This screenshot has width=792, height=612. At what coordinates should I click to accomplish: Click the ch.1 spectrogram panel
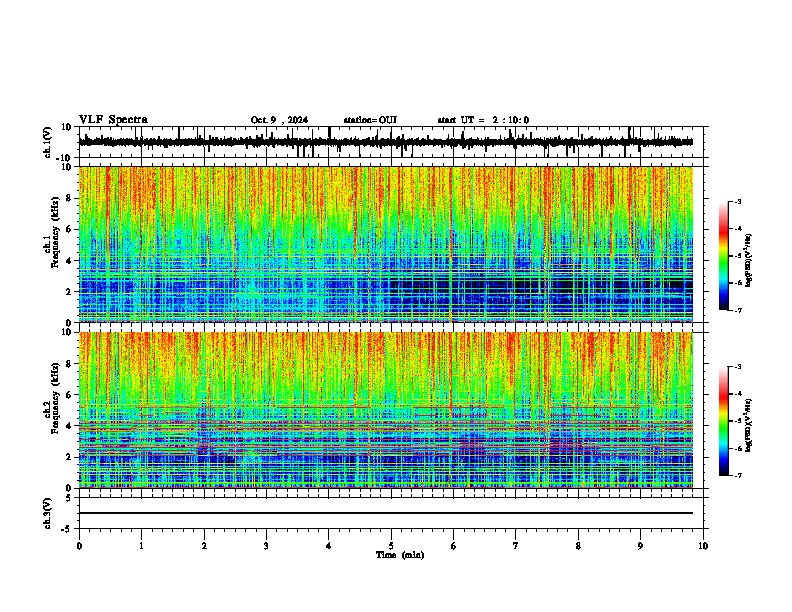pyautogui.click(x=386, y=244)
